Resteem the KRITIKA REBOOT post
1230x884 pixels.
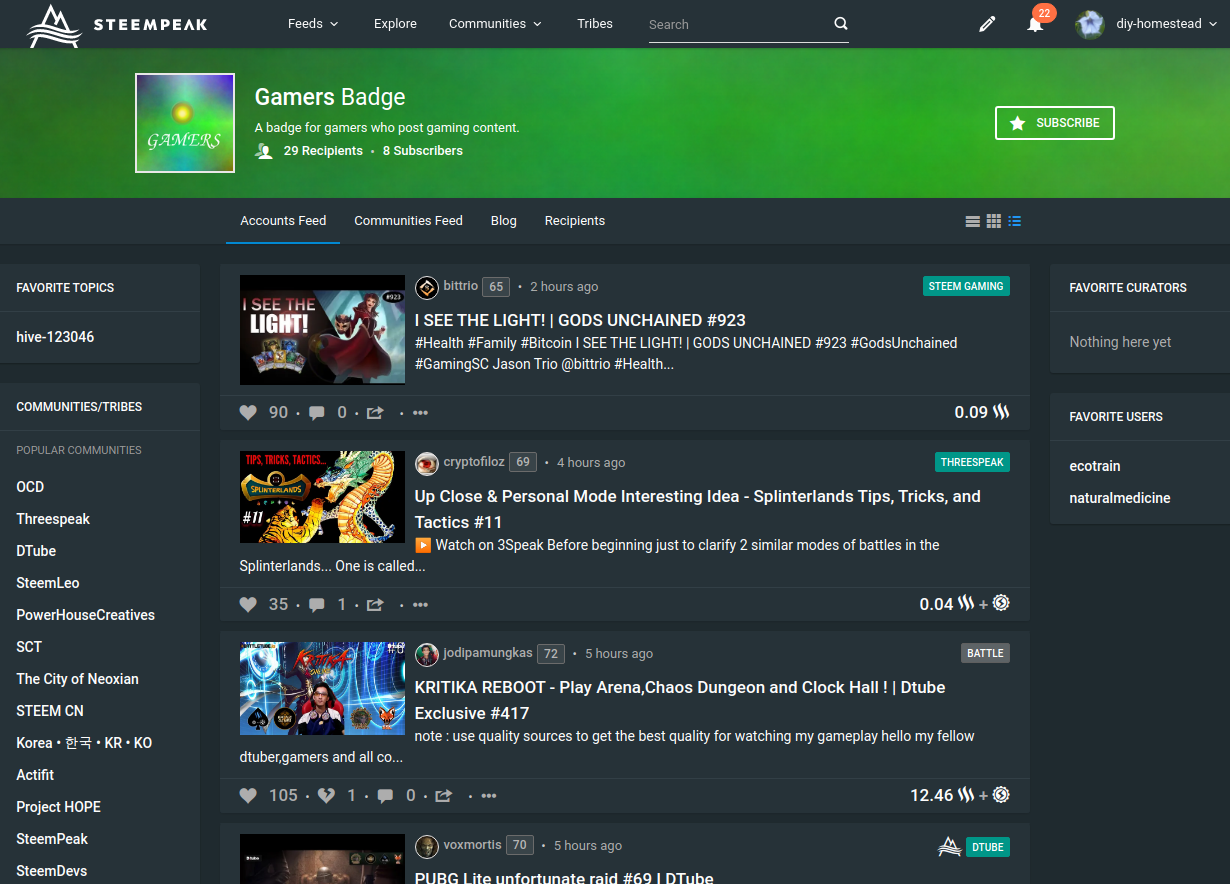pos(443,795)
